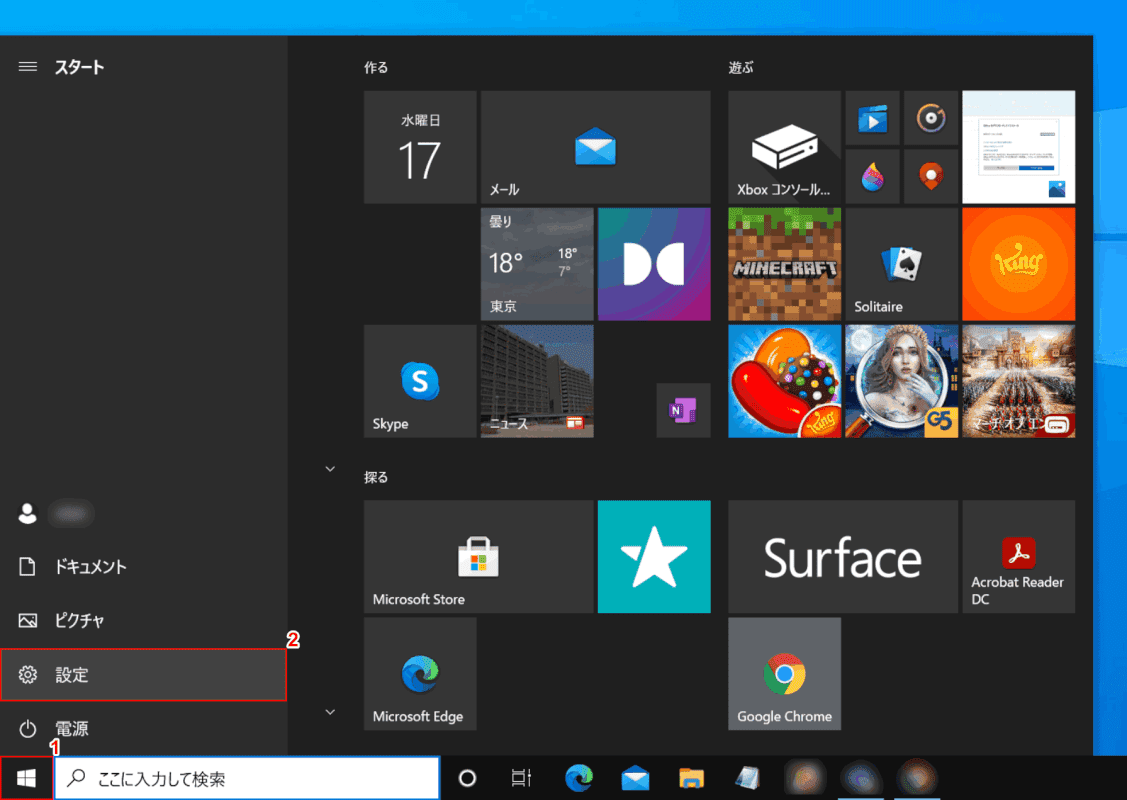Open the Mail tile
The image size is (1127, 800).
(595, 147)
